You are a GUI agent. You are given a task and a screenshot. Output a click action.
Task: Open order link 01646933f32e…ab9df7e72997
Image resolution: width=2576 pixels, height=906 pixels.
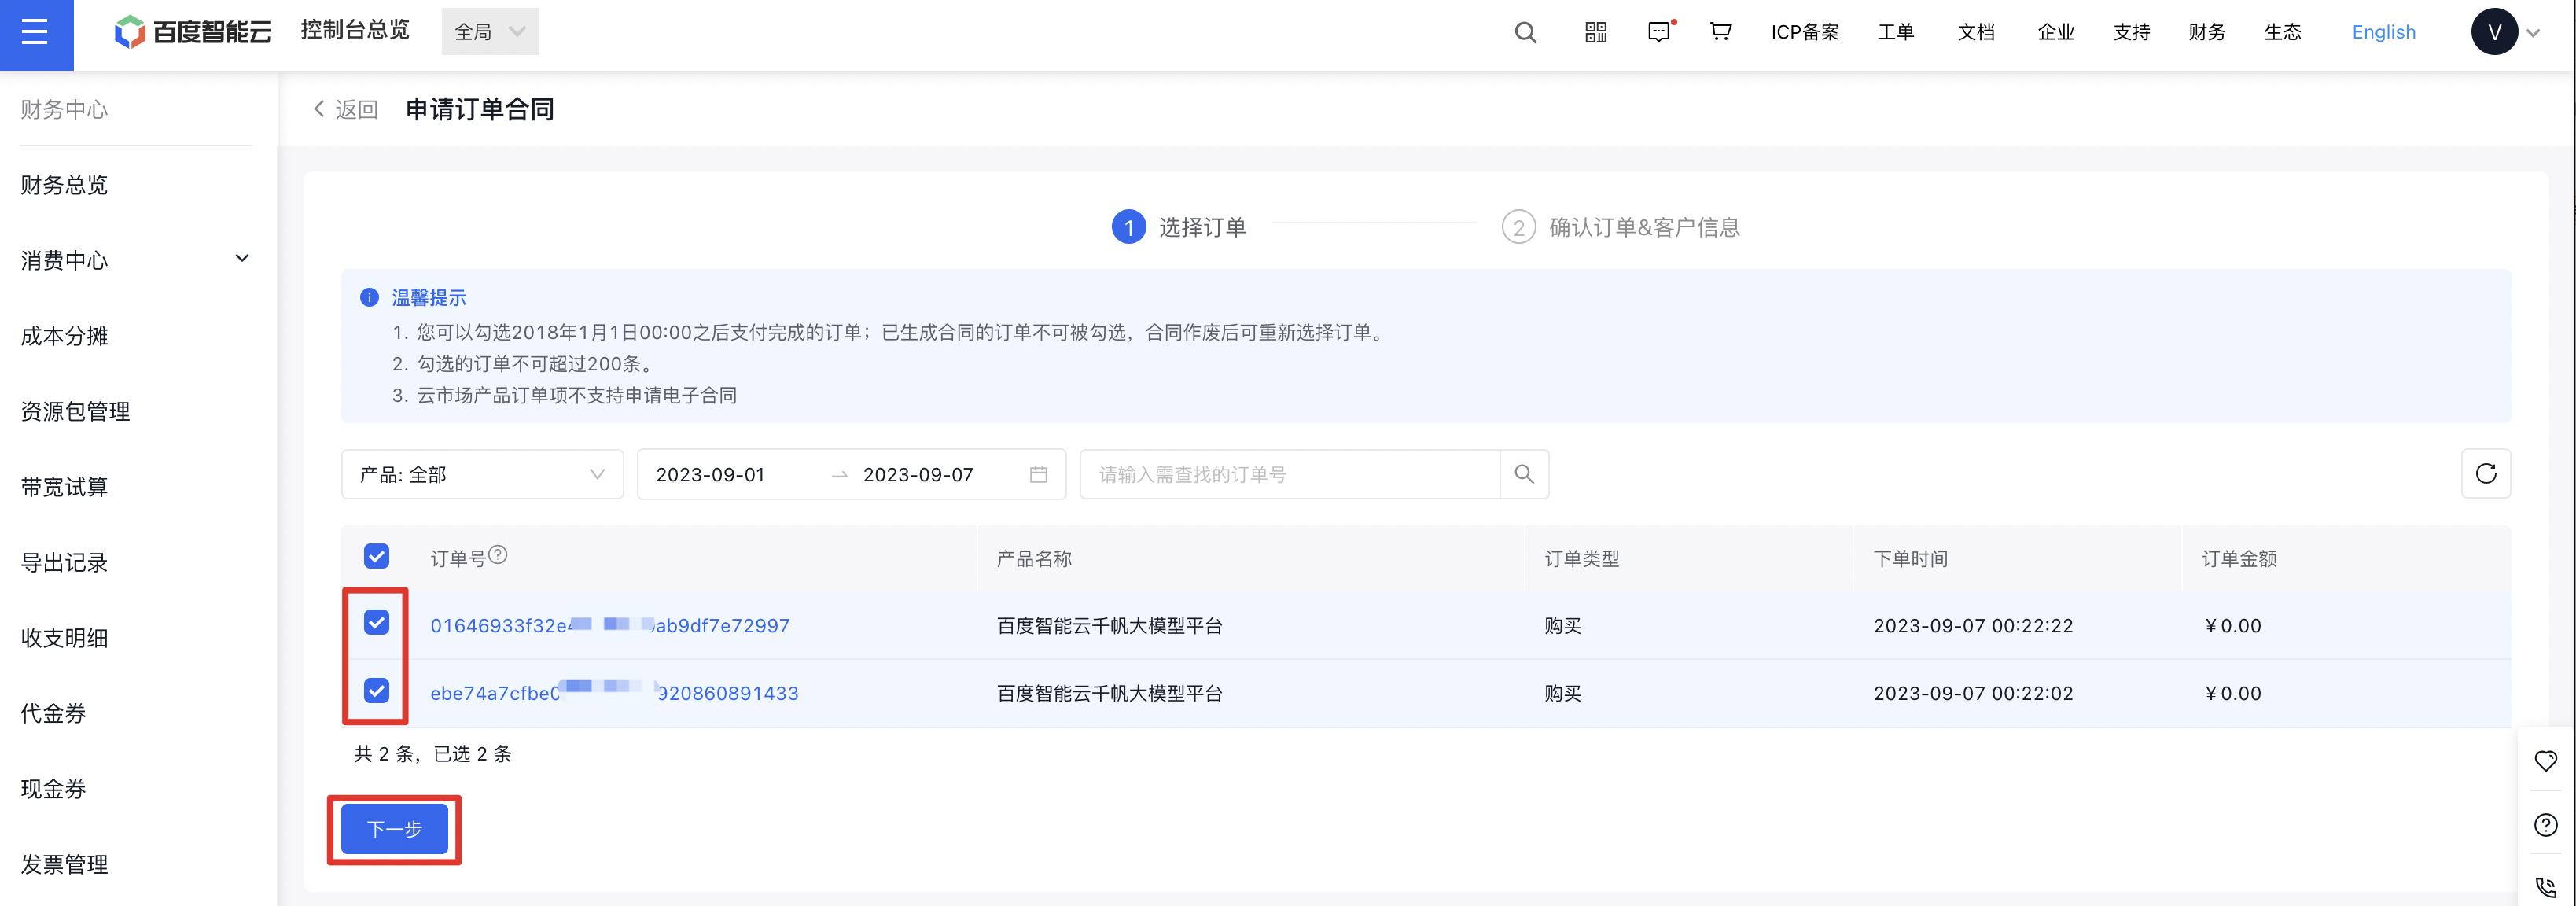610,626
